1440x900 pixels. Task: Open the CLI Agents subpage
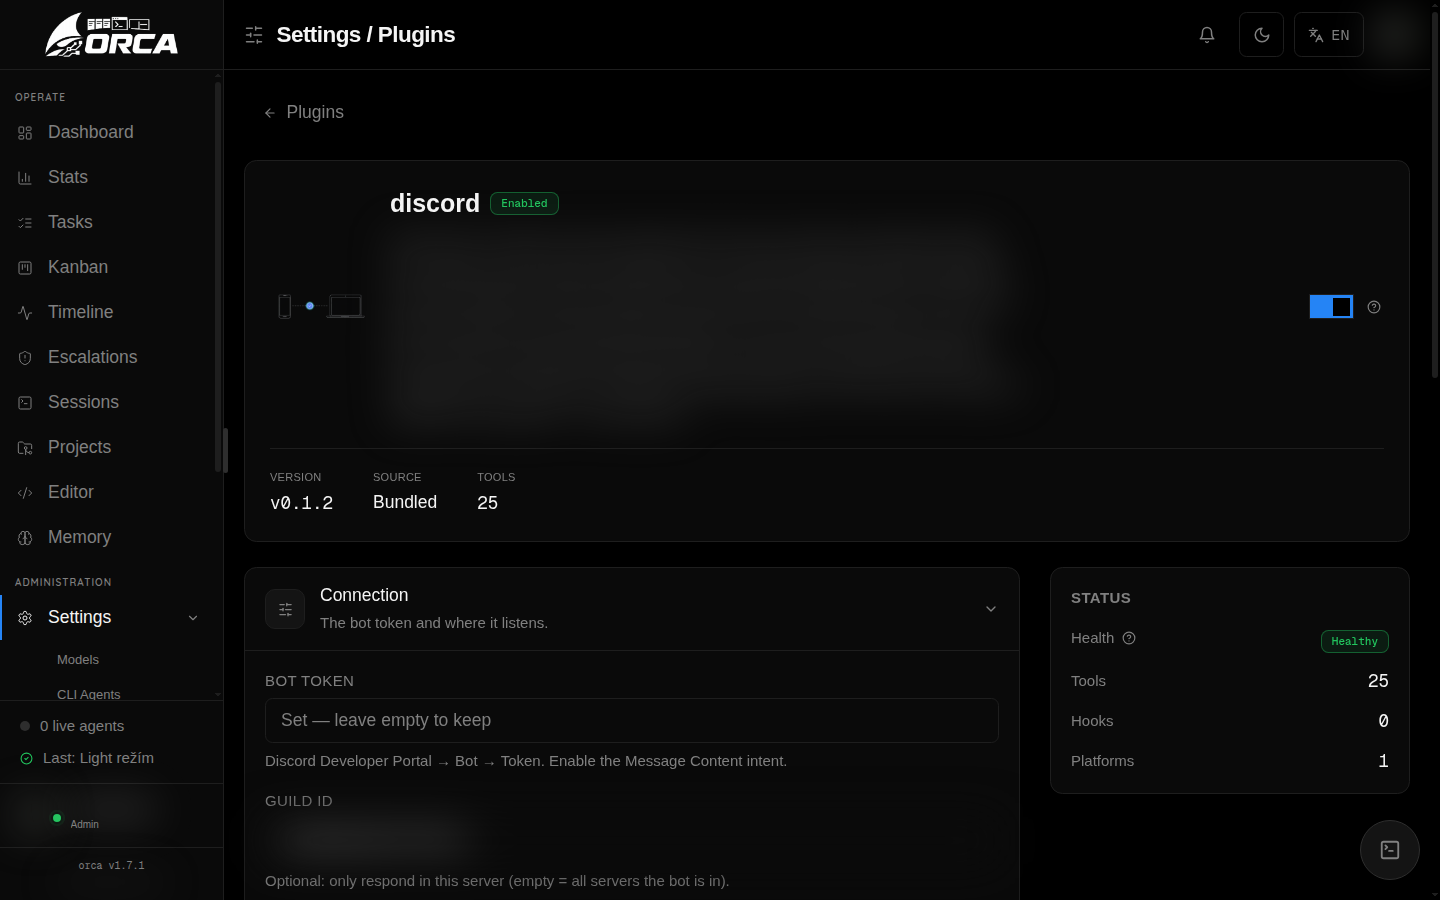click(x=88, y=694)
